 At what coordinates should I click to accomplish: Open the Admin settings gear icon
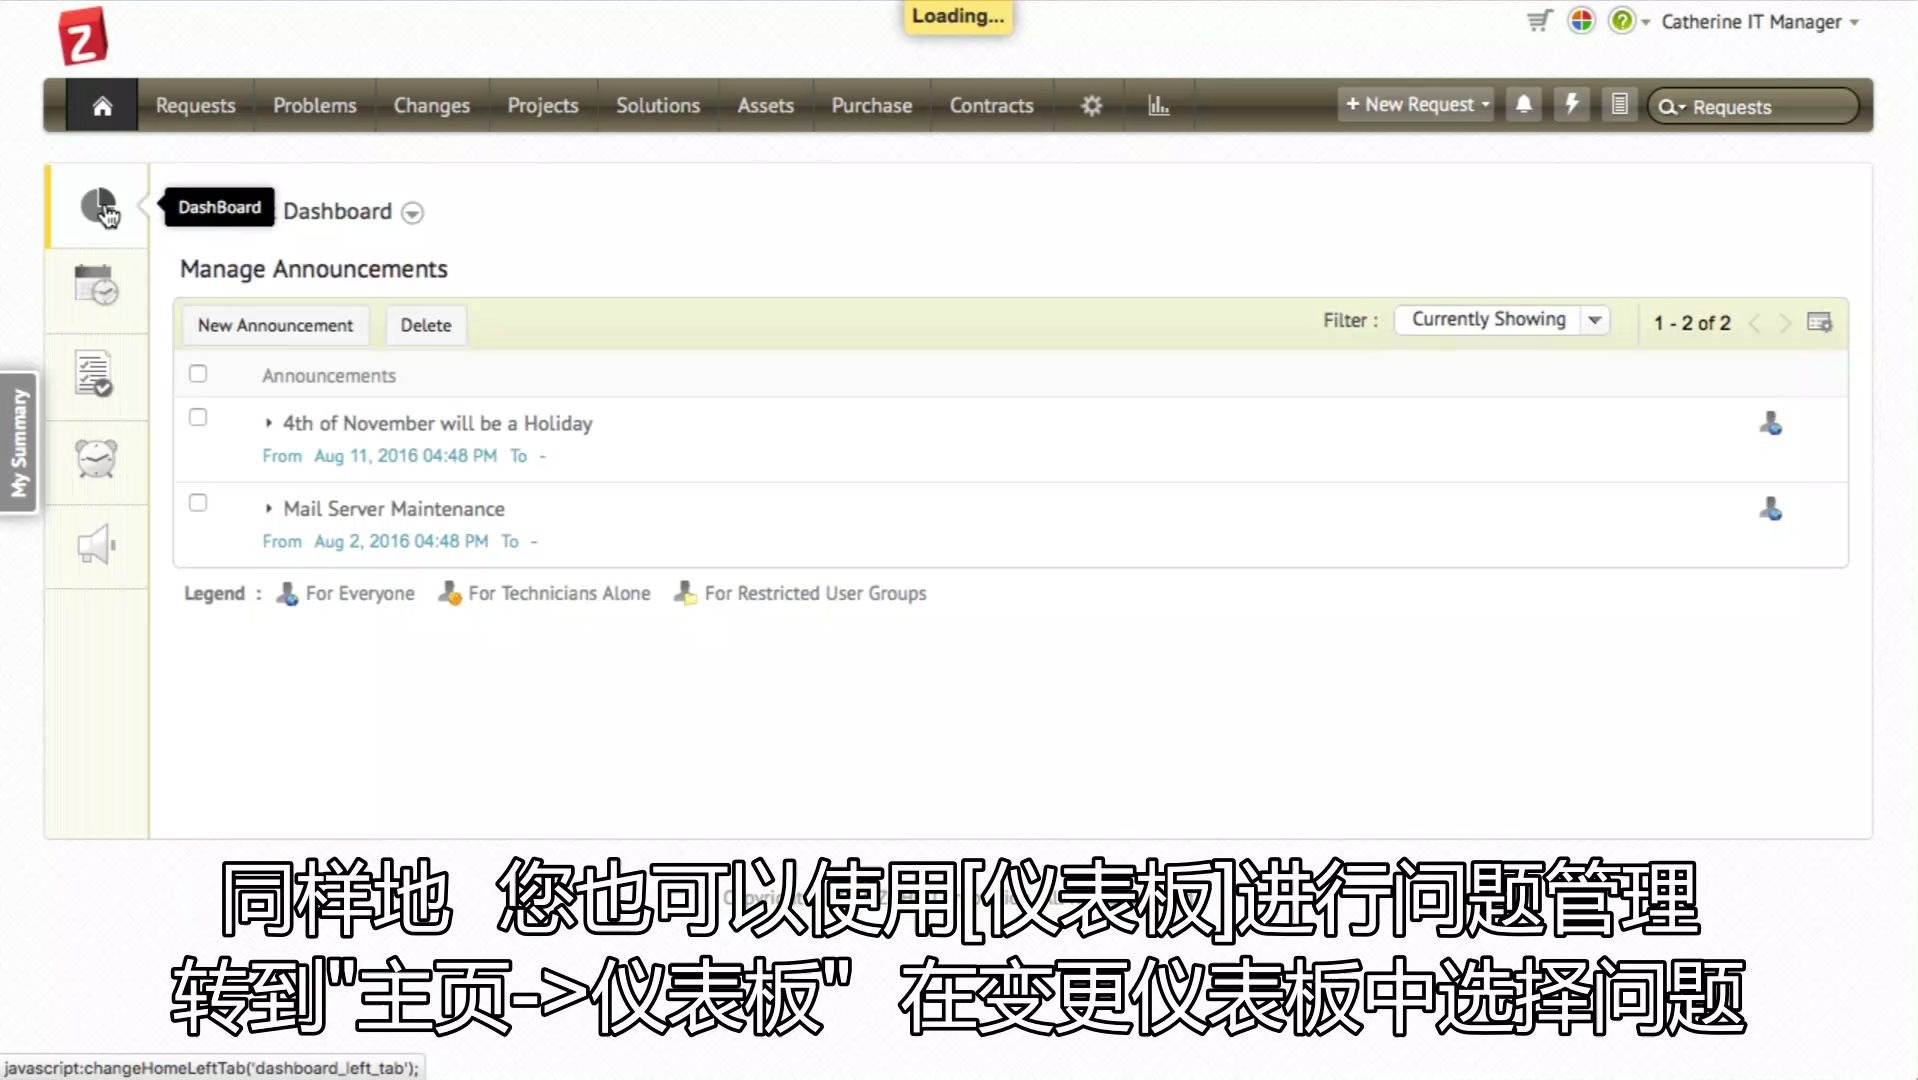click(1091, 104)
